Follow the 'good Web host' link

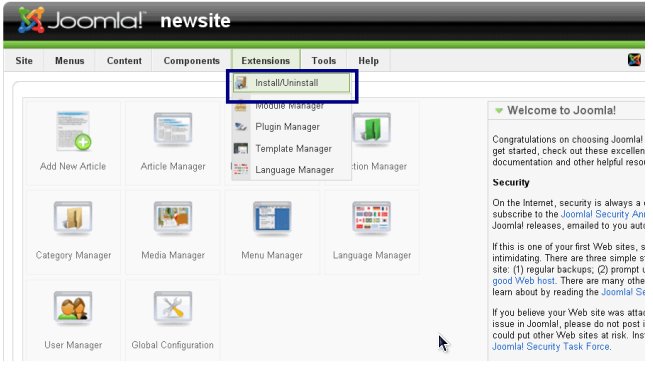click(523, 281)
